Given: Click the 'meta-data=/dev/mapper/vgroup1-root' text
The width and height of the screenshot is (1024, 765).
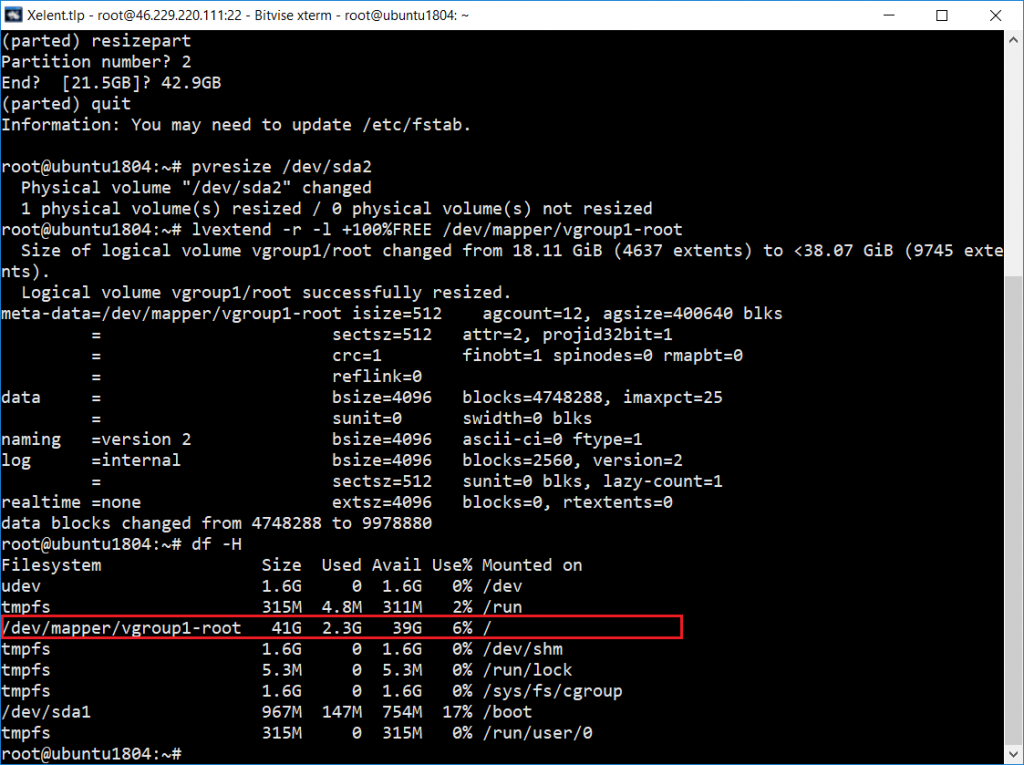Looking at the screenshot, I should (x=171, y=314).
